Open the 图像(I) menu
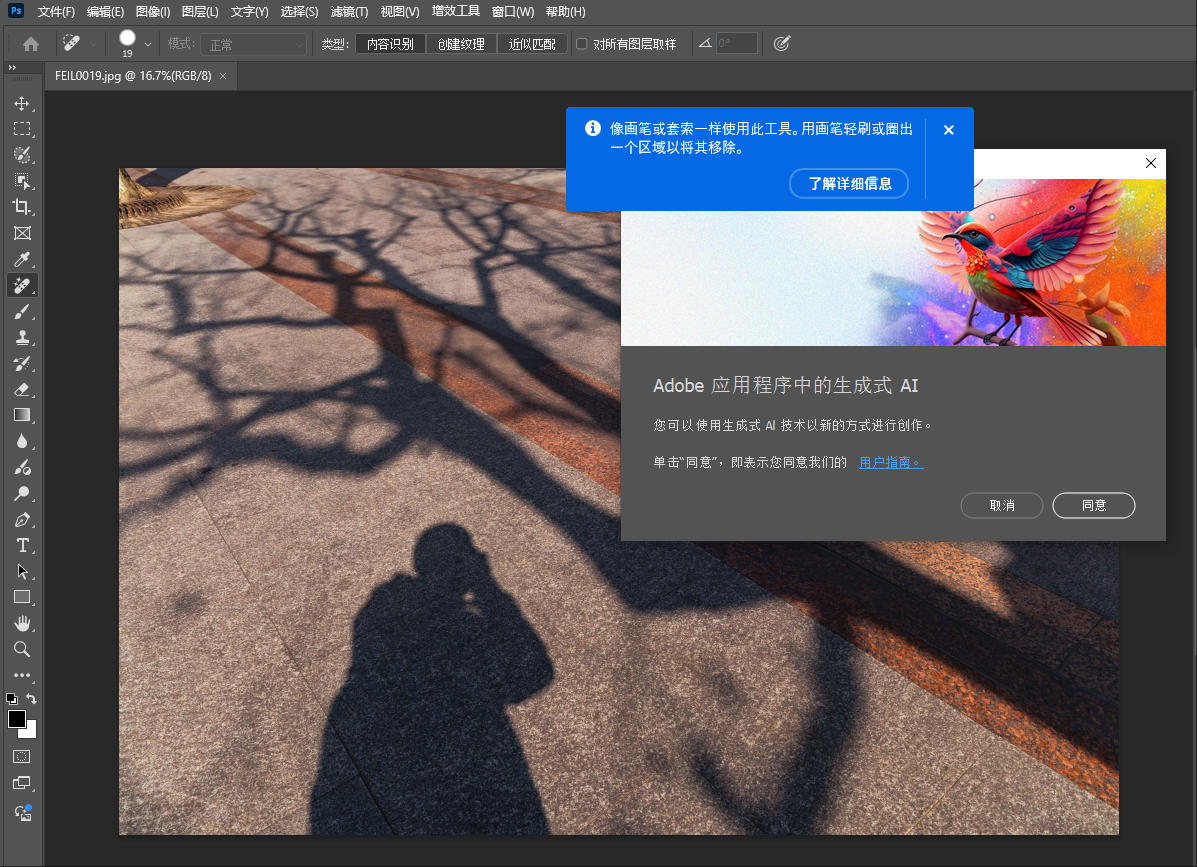This screenshot has width=1197, height=867. [x=153, y=11]
